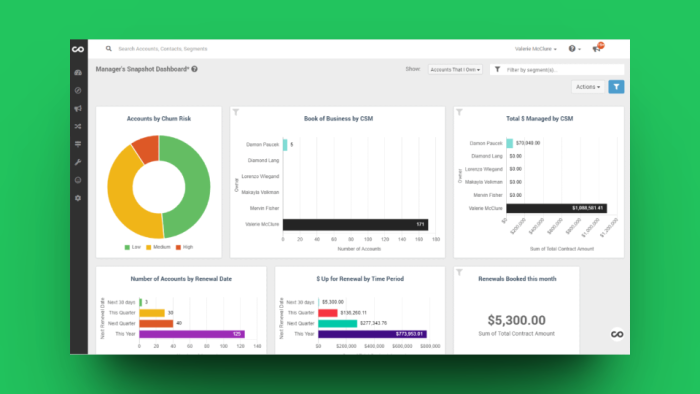The height and width of the screenshot is (394, 700).
Task: Click the blue filter button
Action: coord(616,87)
